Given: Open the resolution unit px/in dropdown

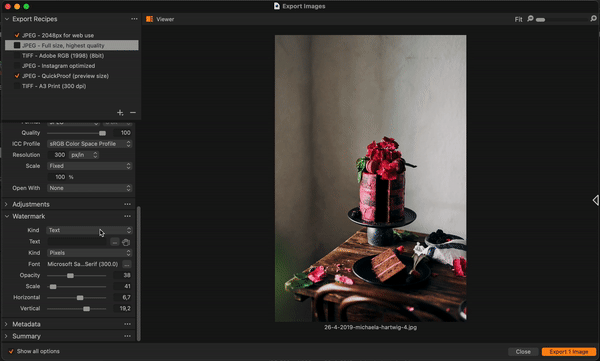Looking at the screenshot, I should click(84, 155).
